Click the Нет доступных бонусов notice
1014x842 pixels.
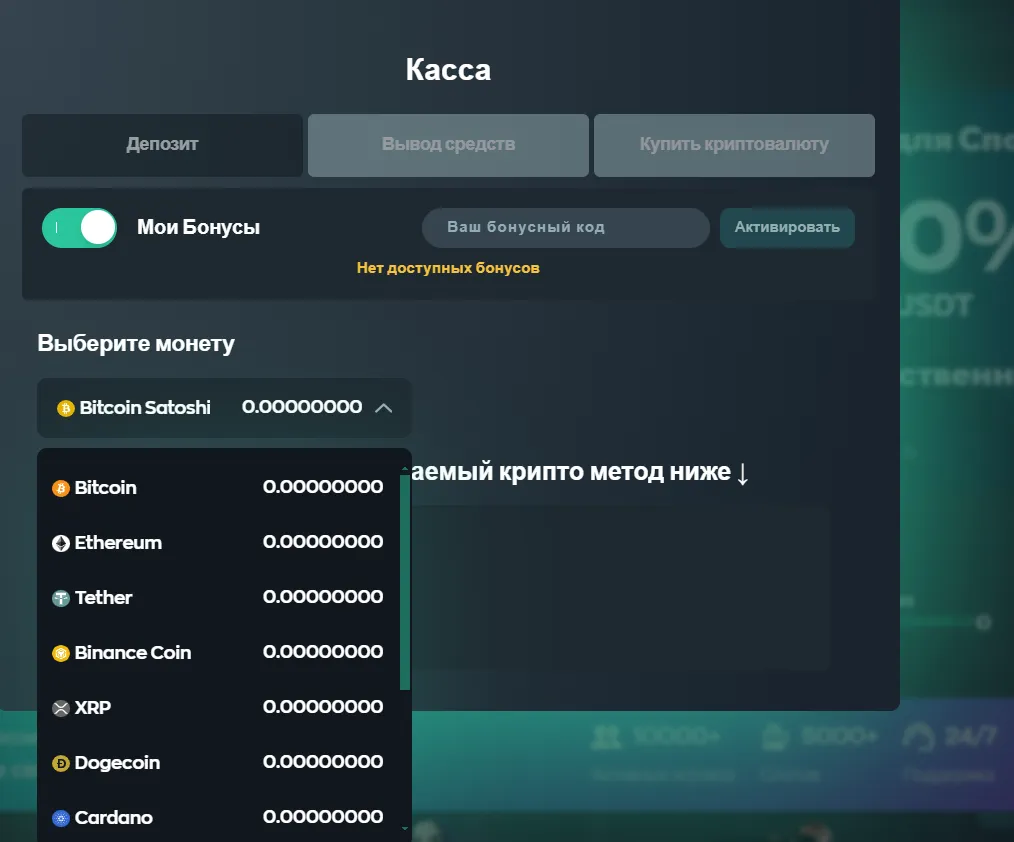(x=448, y=268)
